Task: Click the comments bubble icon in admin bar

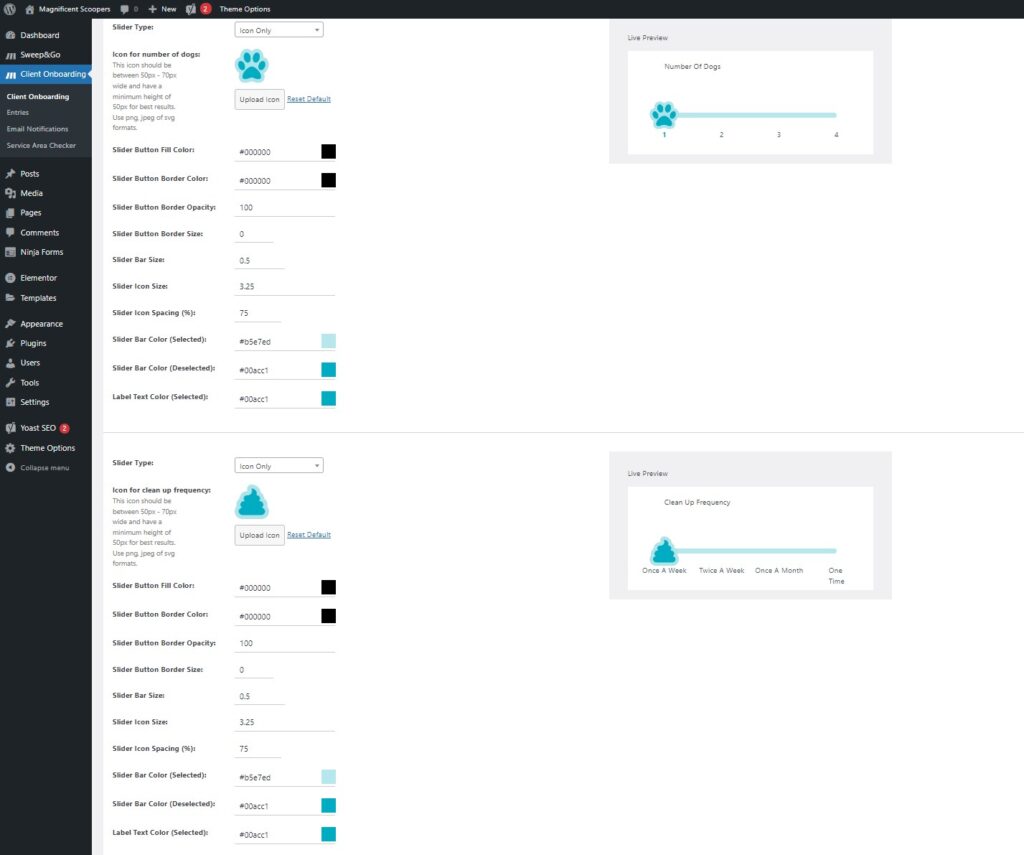Action: (x=124, y=9)
